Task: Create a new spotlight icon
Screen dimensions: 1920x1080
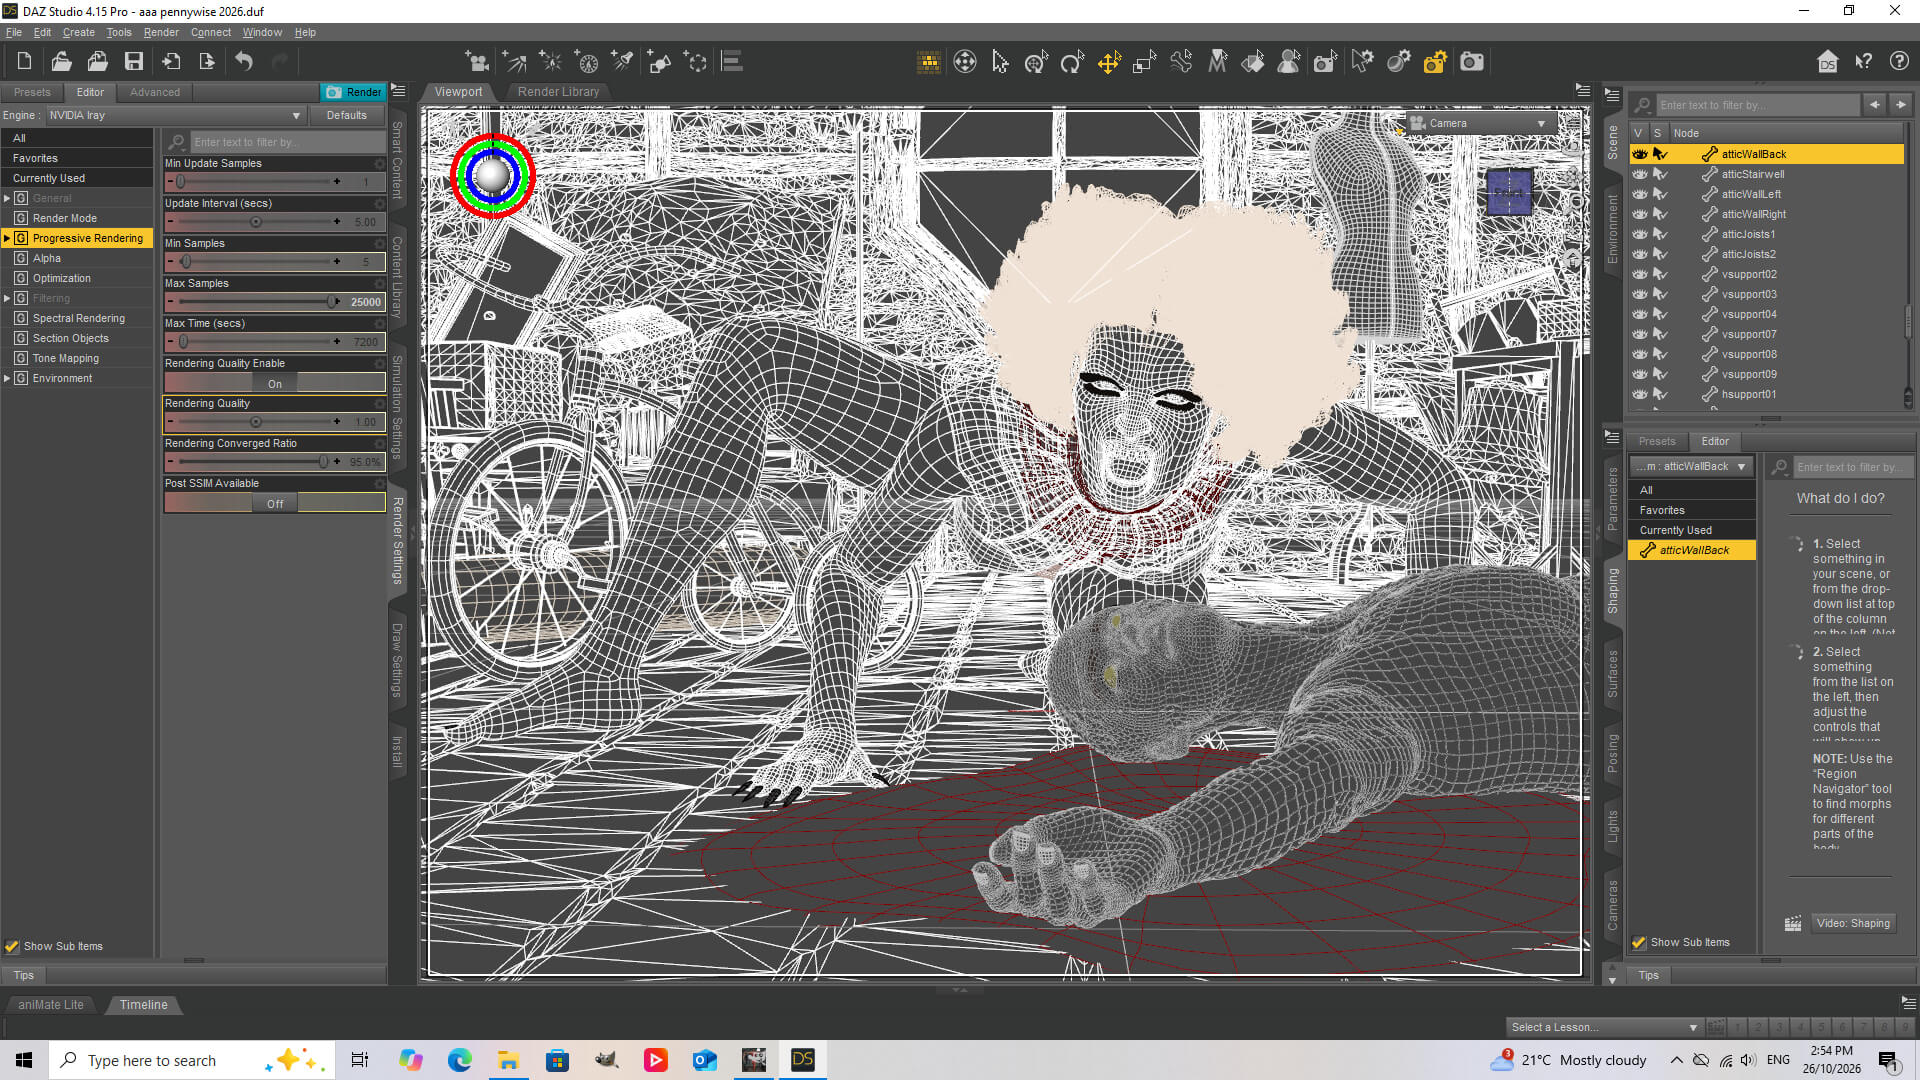Action: (623, 62)
